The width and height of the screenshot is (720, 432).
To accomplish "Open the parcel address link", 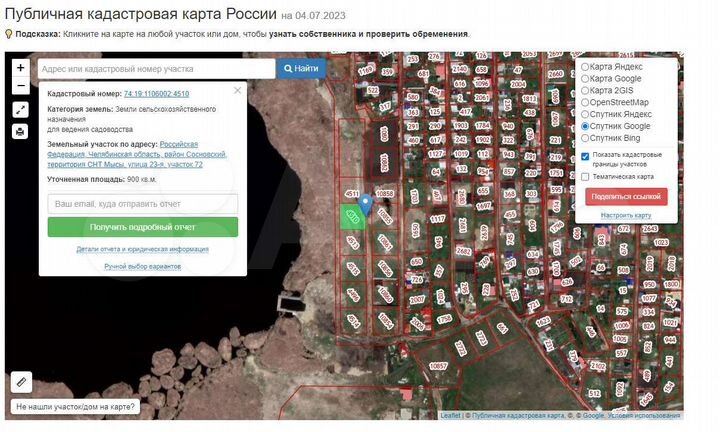I will (137, 154).
